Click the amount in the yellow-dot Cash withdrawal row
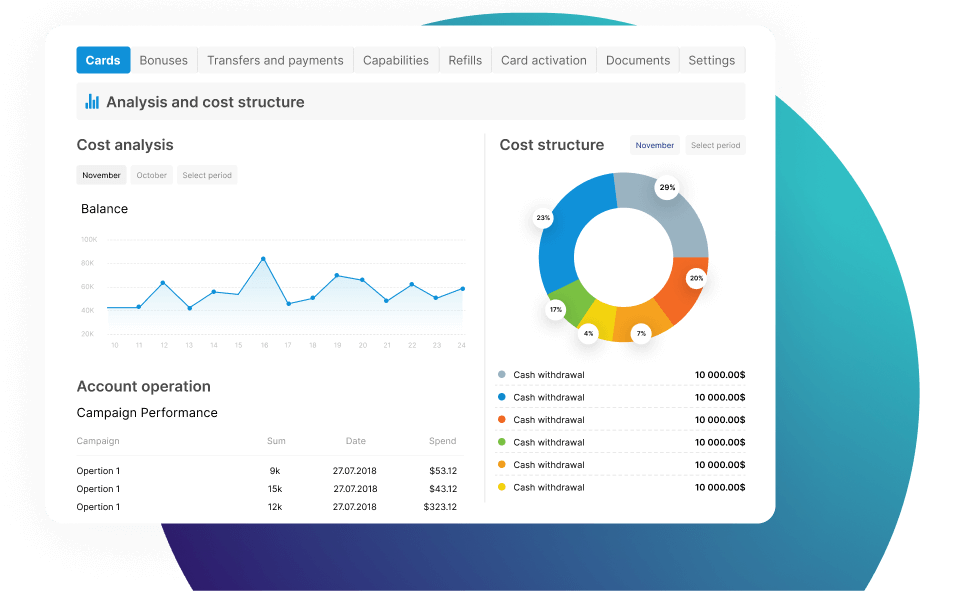Image resolution: width=953 pixels, height=591 pixels. [720, 487]
